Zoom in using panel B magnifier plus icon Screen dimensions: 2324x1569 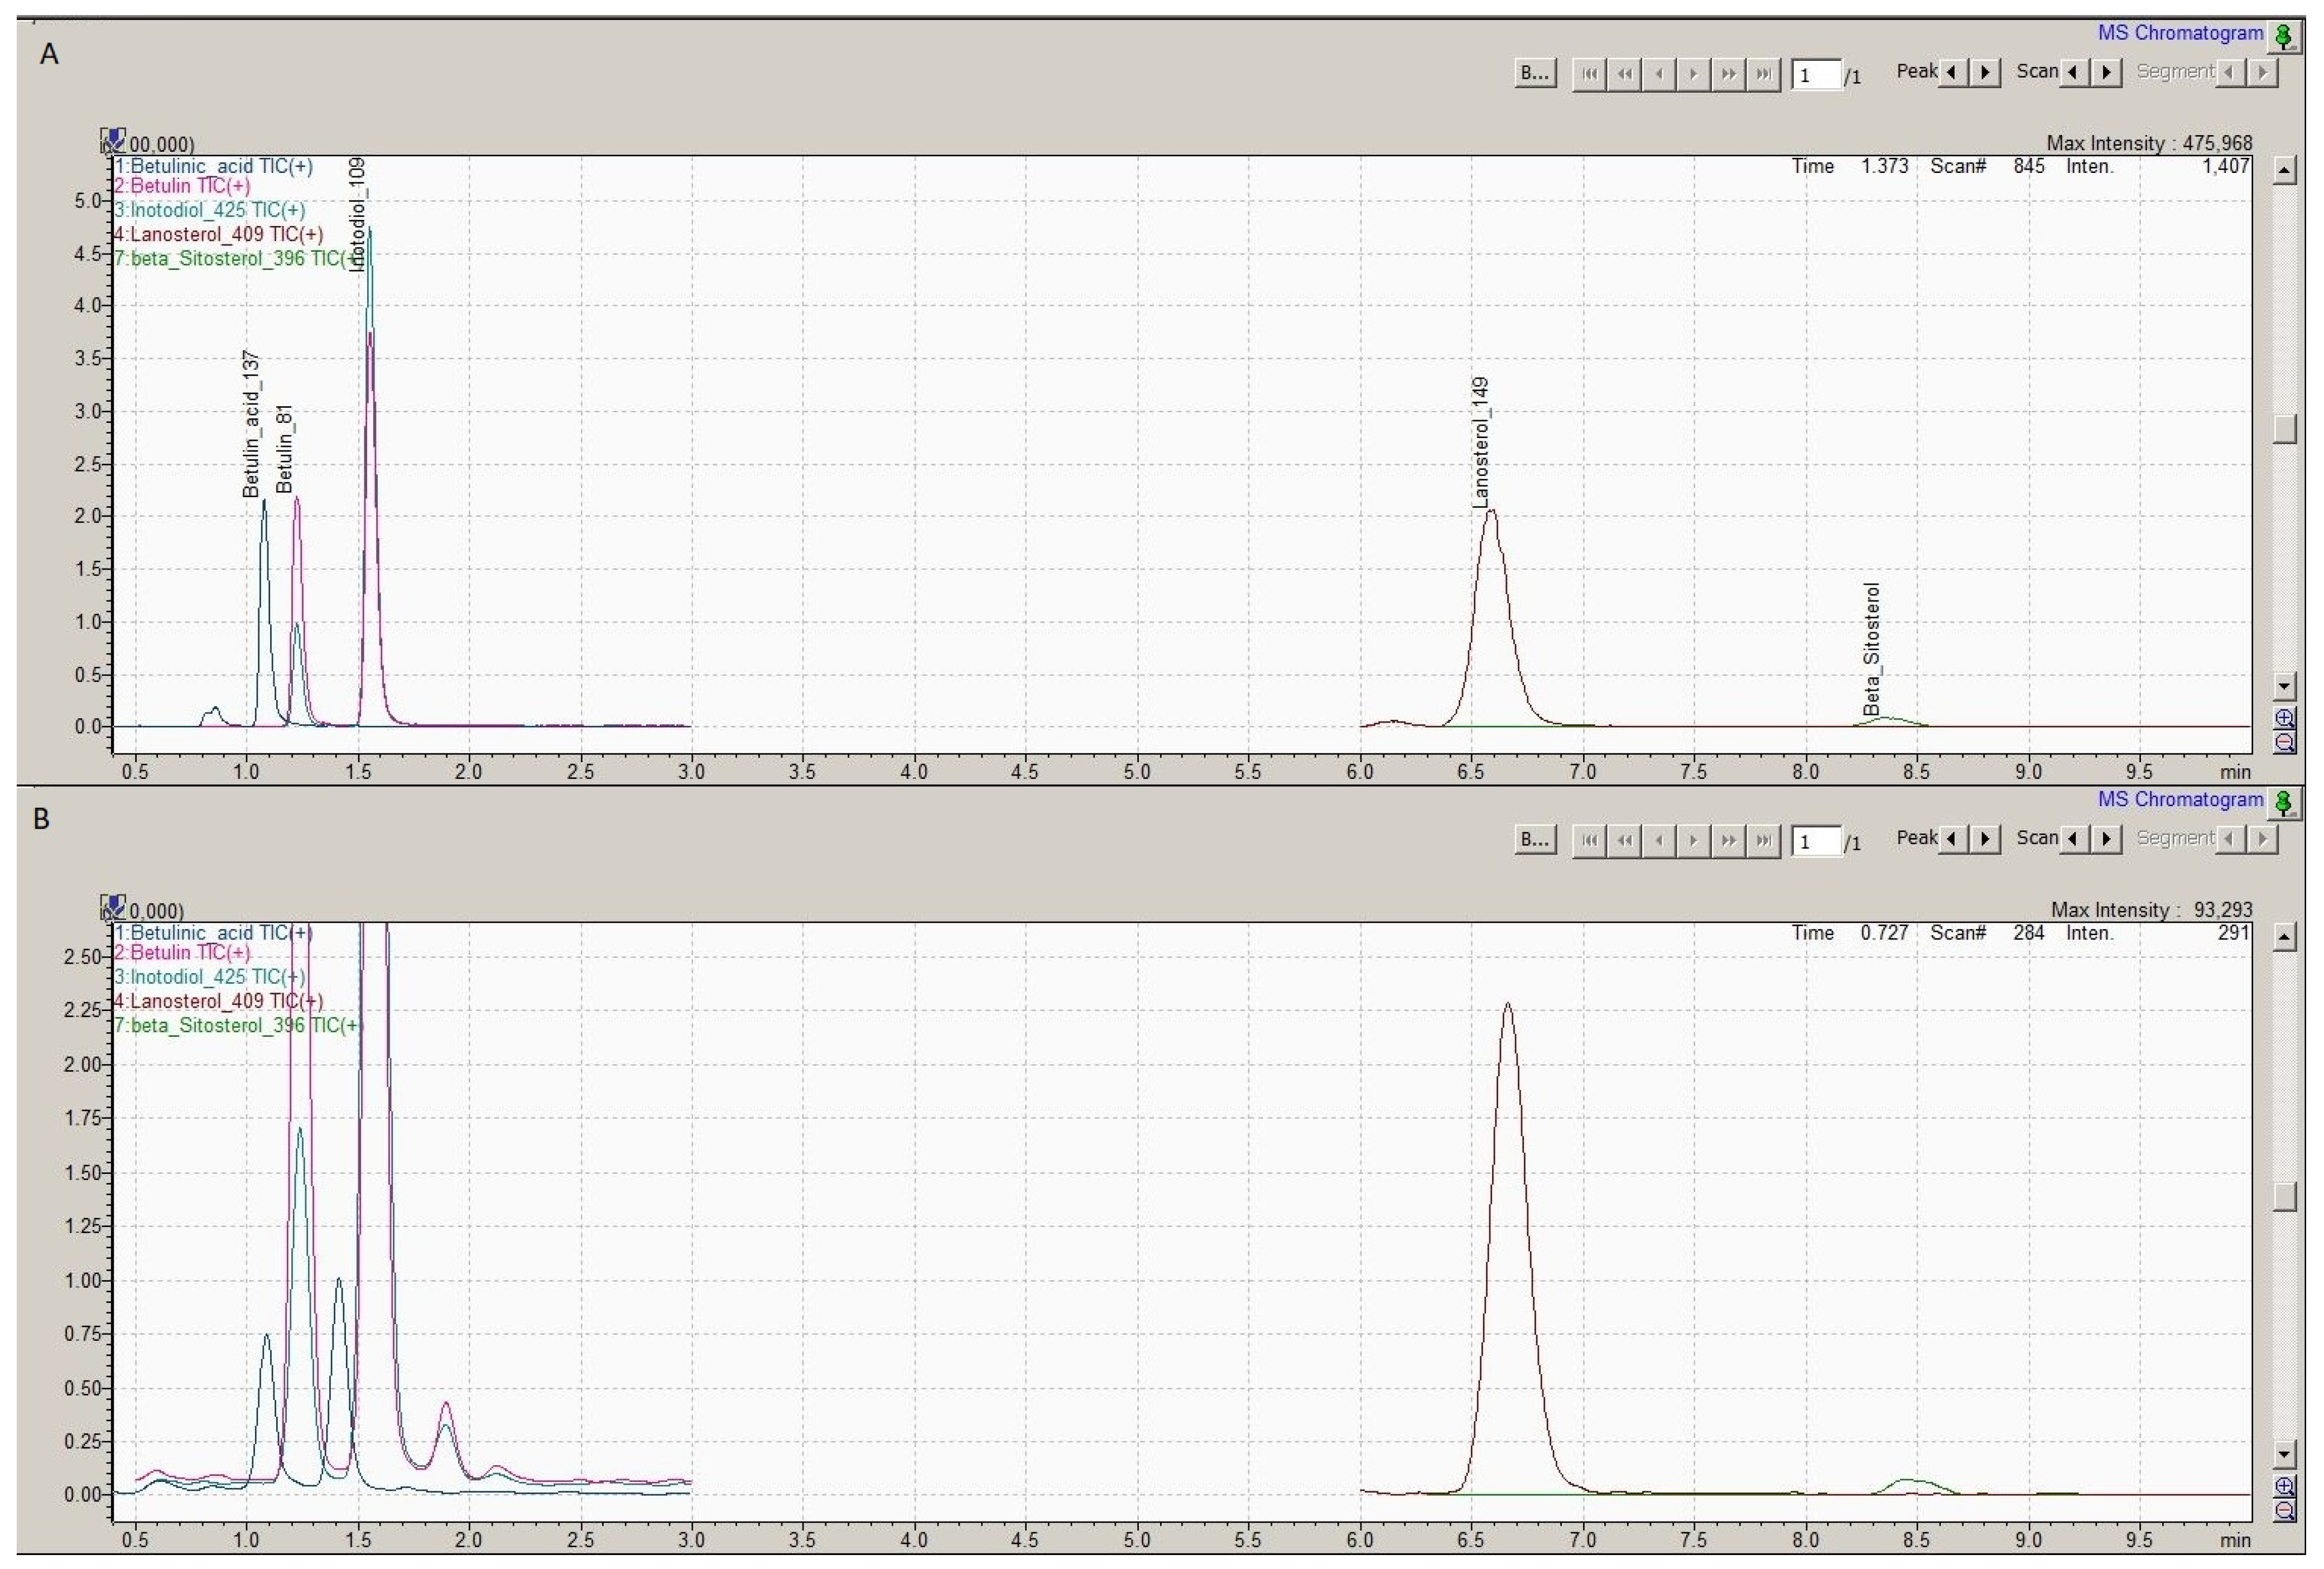click(x=2284, y=1486)
